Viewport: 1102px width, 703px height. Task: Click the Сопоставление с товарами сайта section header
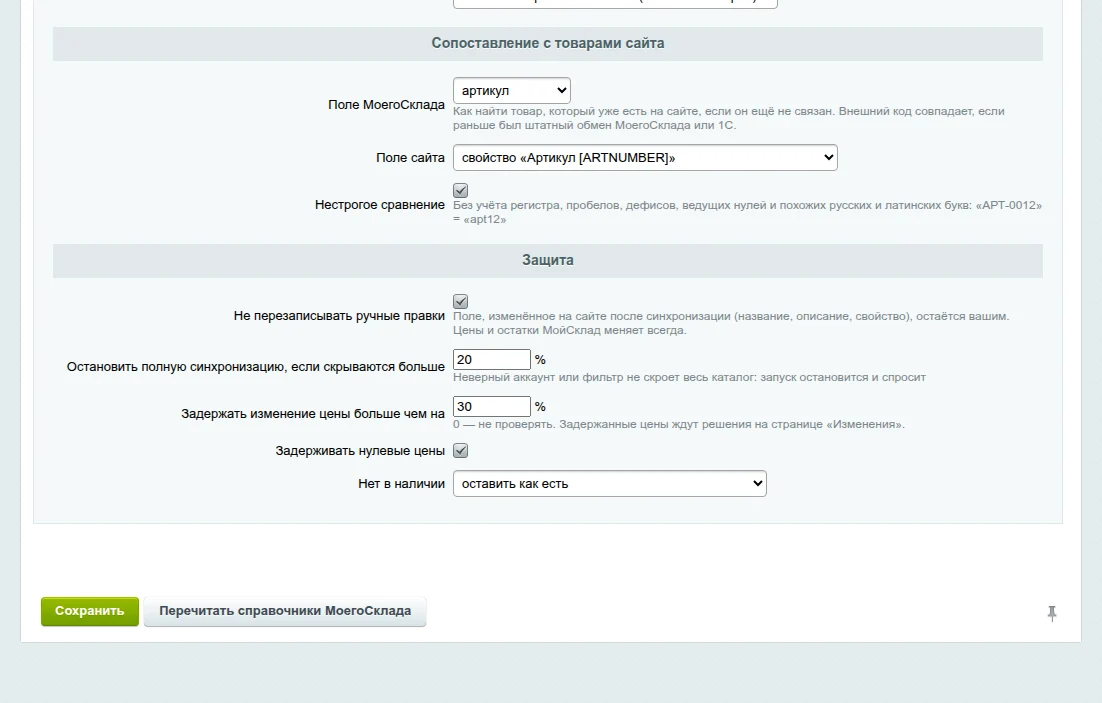(x=547, y=44)
